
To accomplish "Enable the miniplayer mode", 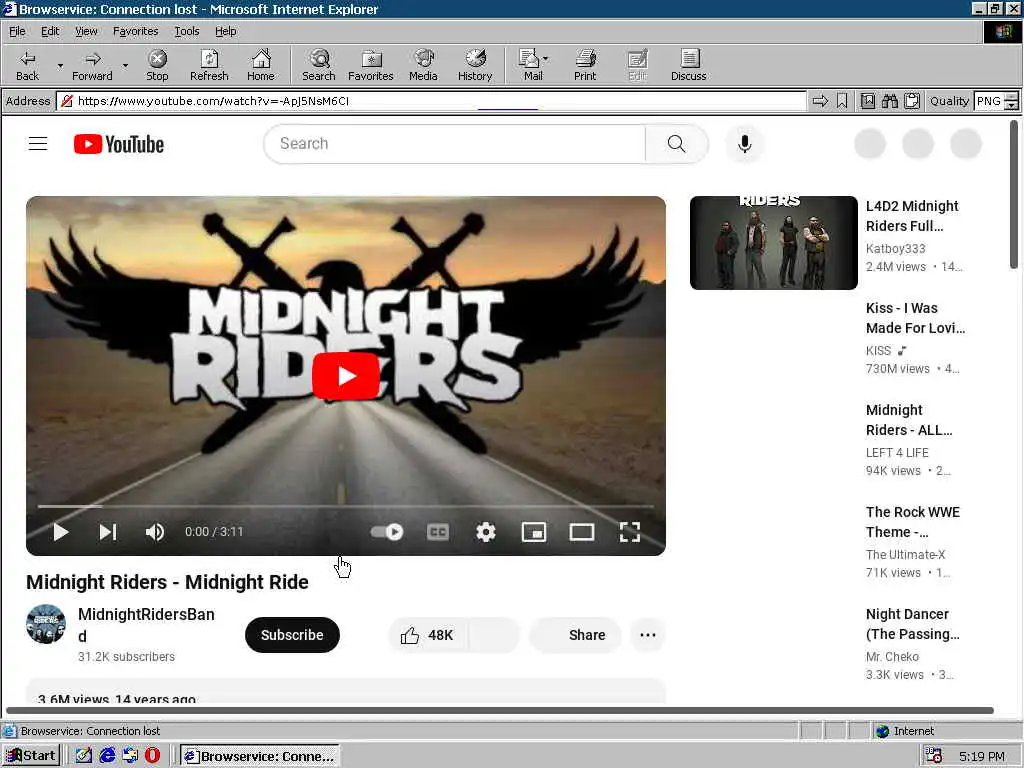I will click(x=534, y=532).
